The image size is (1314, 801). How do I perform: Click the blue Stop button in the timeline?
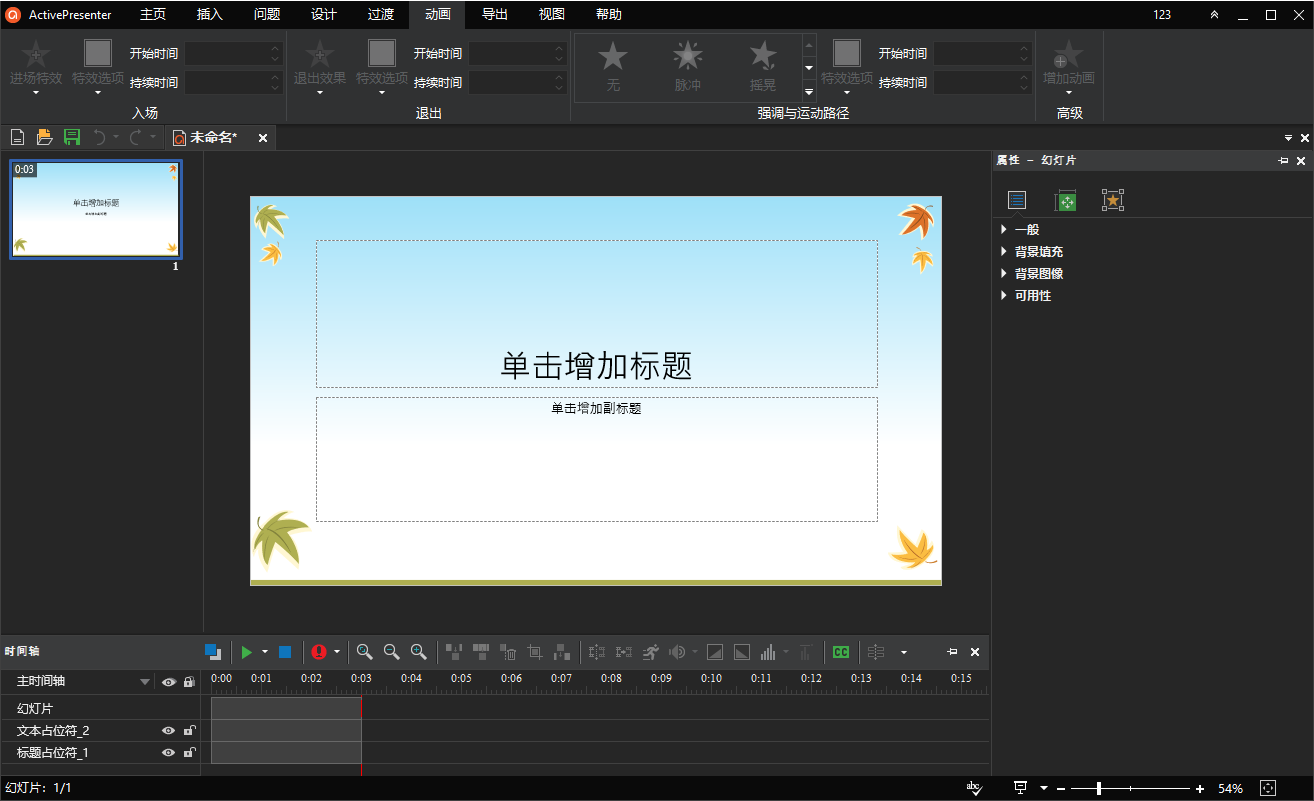coord(285,652)
